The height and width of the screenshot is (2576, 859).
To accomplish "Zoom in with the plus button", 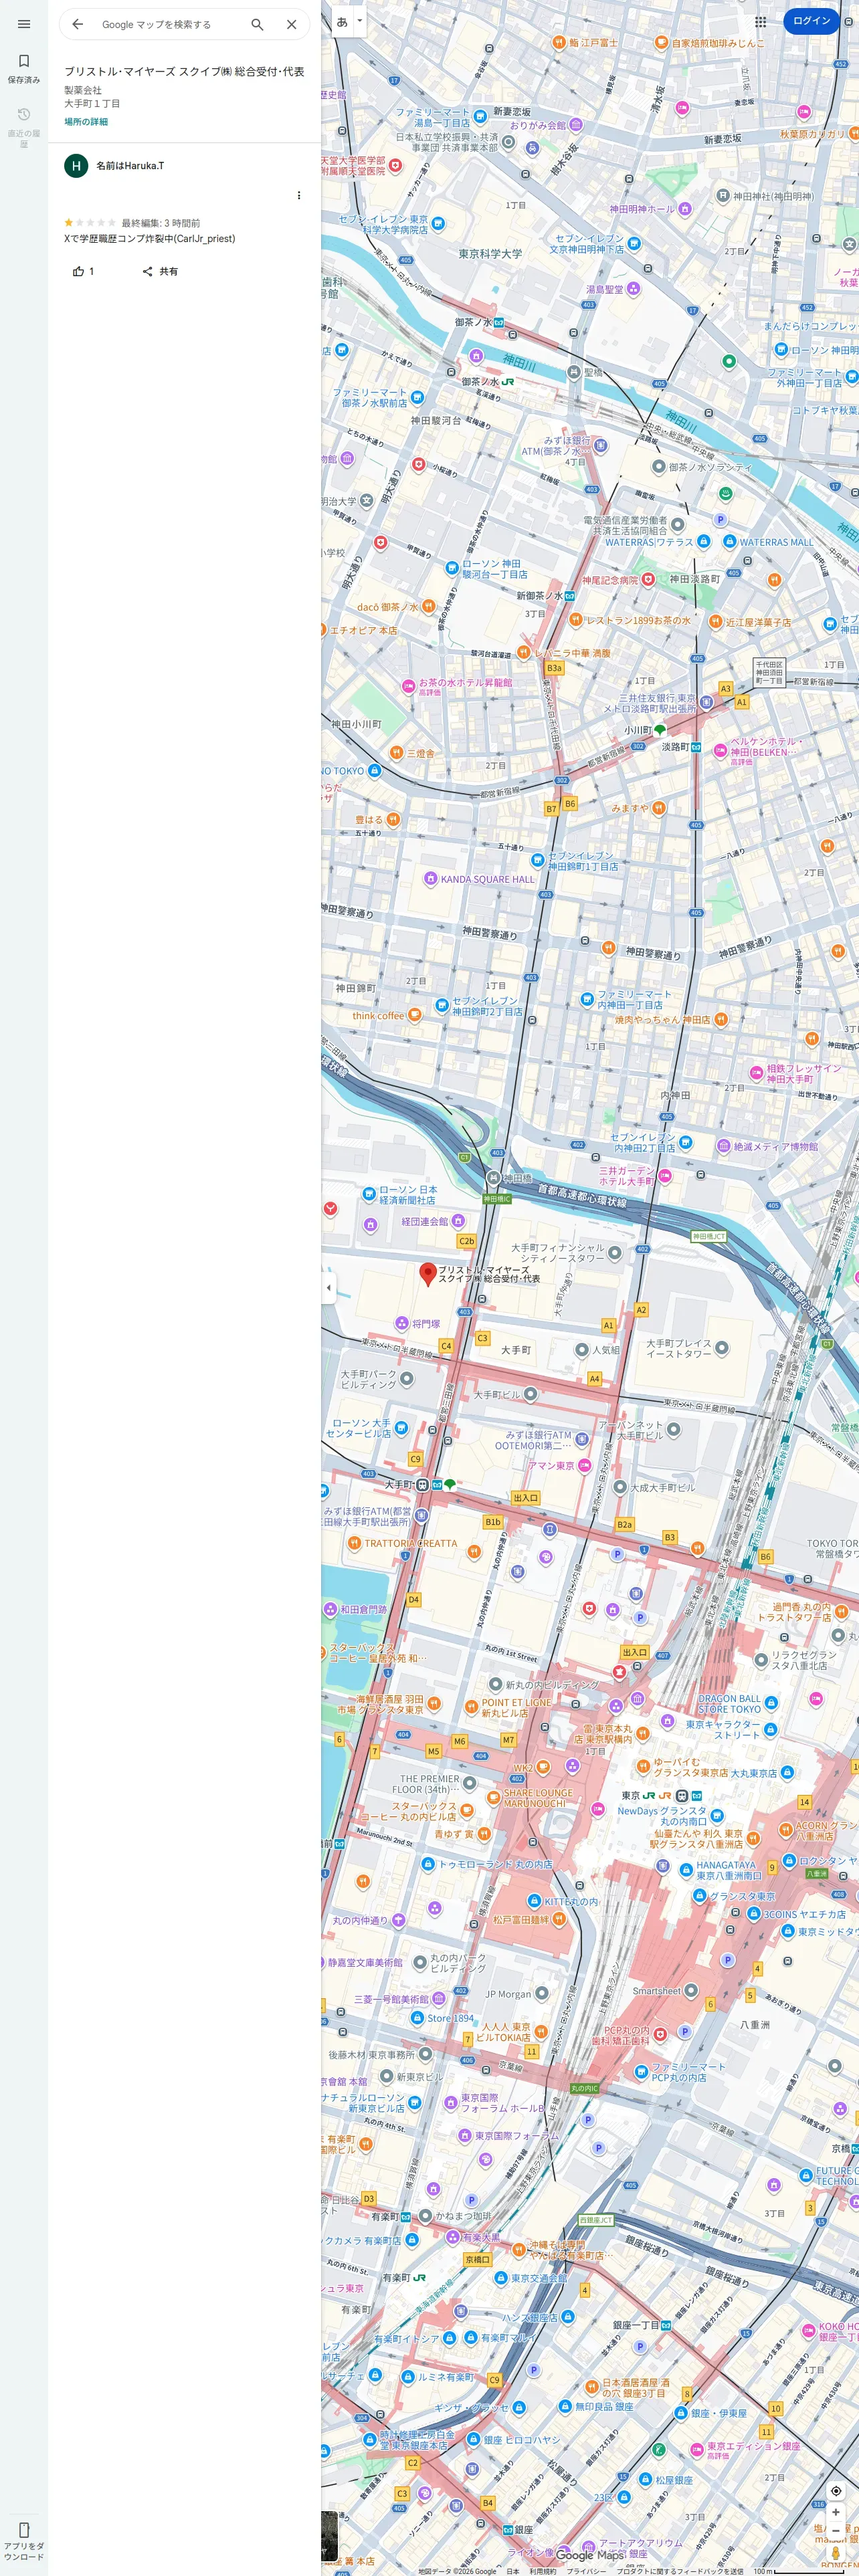I will click(x=836, y=2512).
